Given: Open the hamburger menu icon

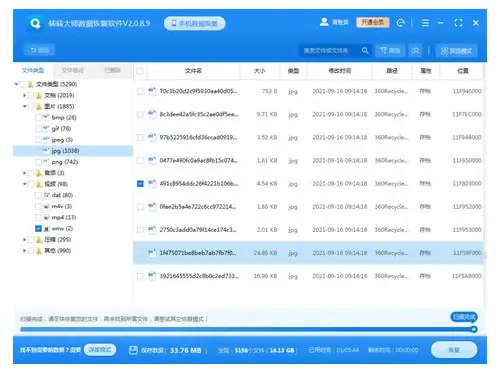Looking at the screenshot, I should [x=425, y=23].
